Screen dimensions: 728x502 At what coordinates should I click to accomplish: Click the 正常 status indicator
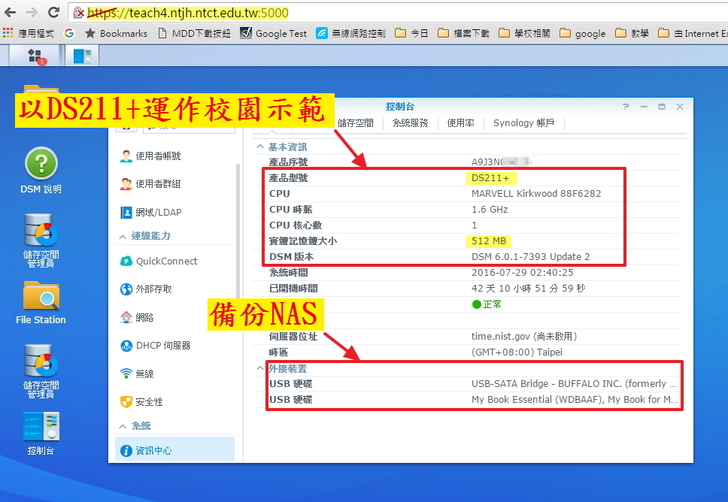[x=486, y=304]
